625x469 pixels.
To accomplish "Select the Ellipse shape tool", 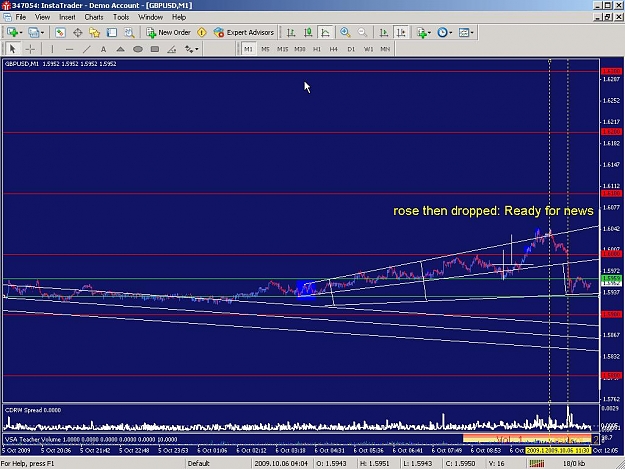I will pyautogui.click(x=138, y=49).
